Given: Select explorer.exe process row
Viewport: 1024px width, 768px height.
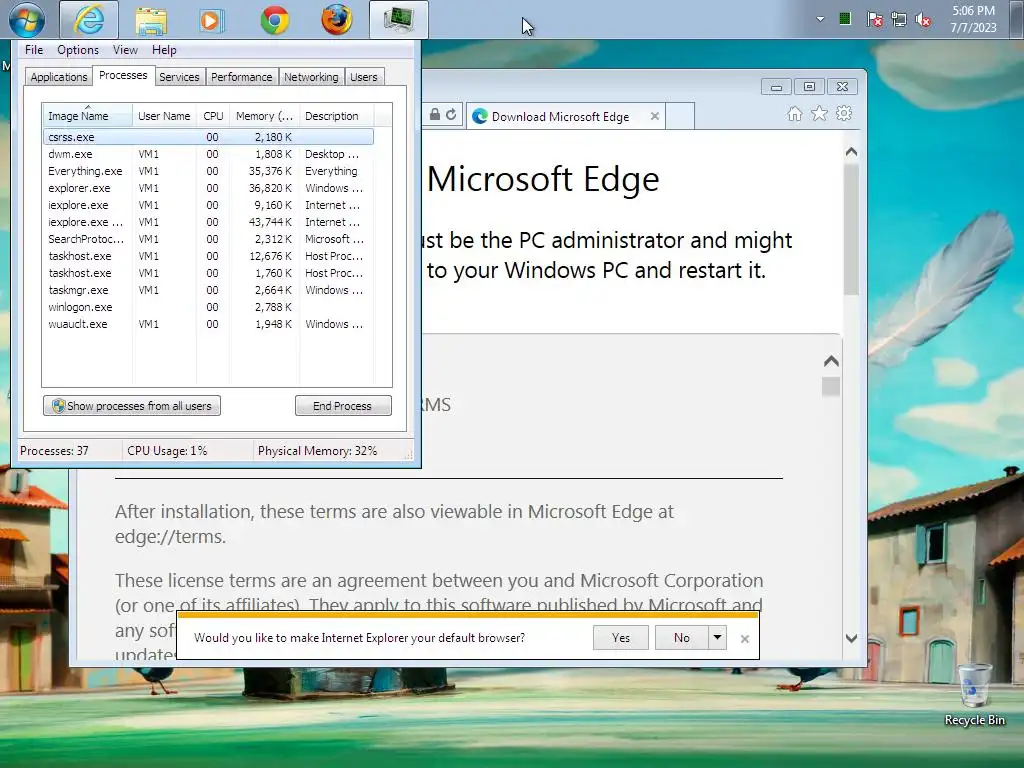Looking at the screenshot, I should [x=208, y=188].
